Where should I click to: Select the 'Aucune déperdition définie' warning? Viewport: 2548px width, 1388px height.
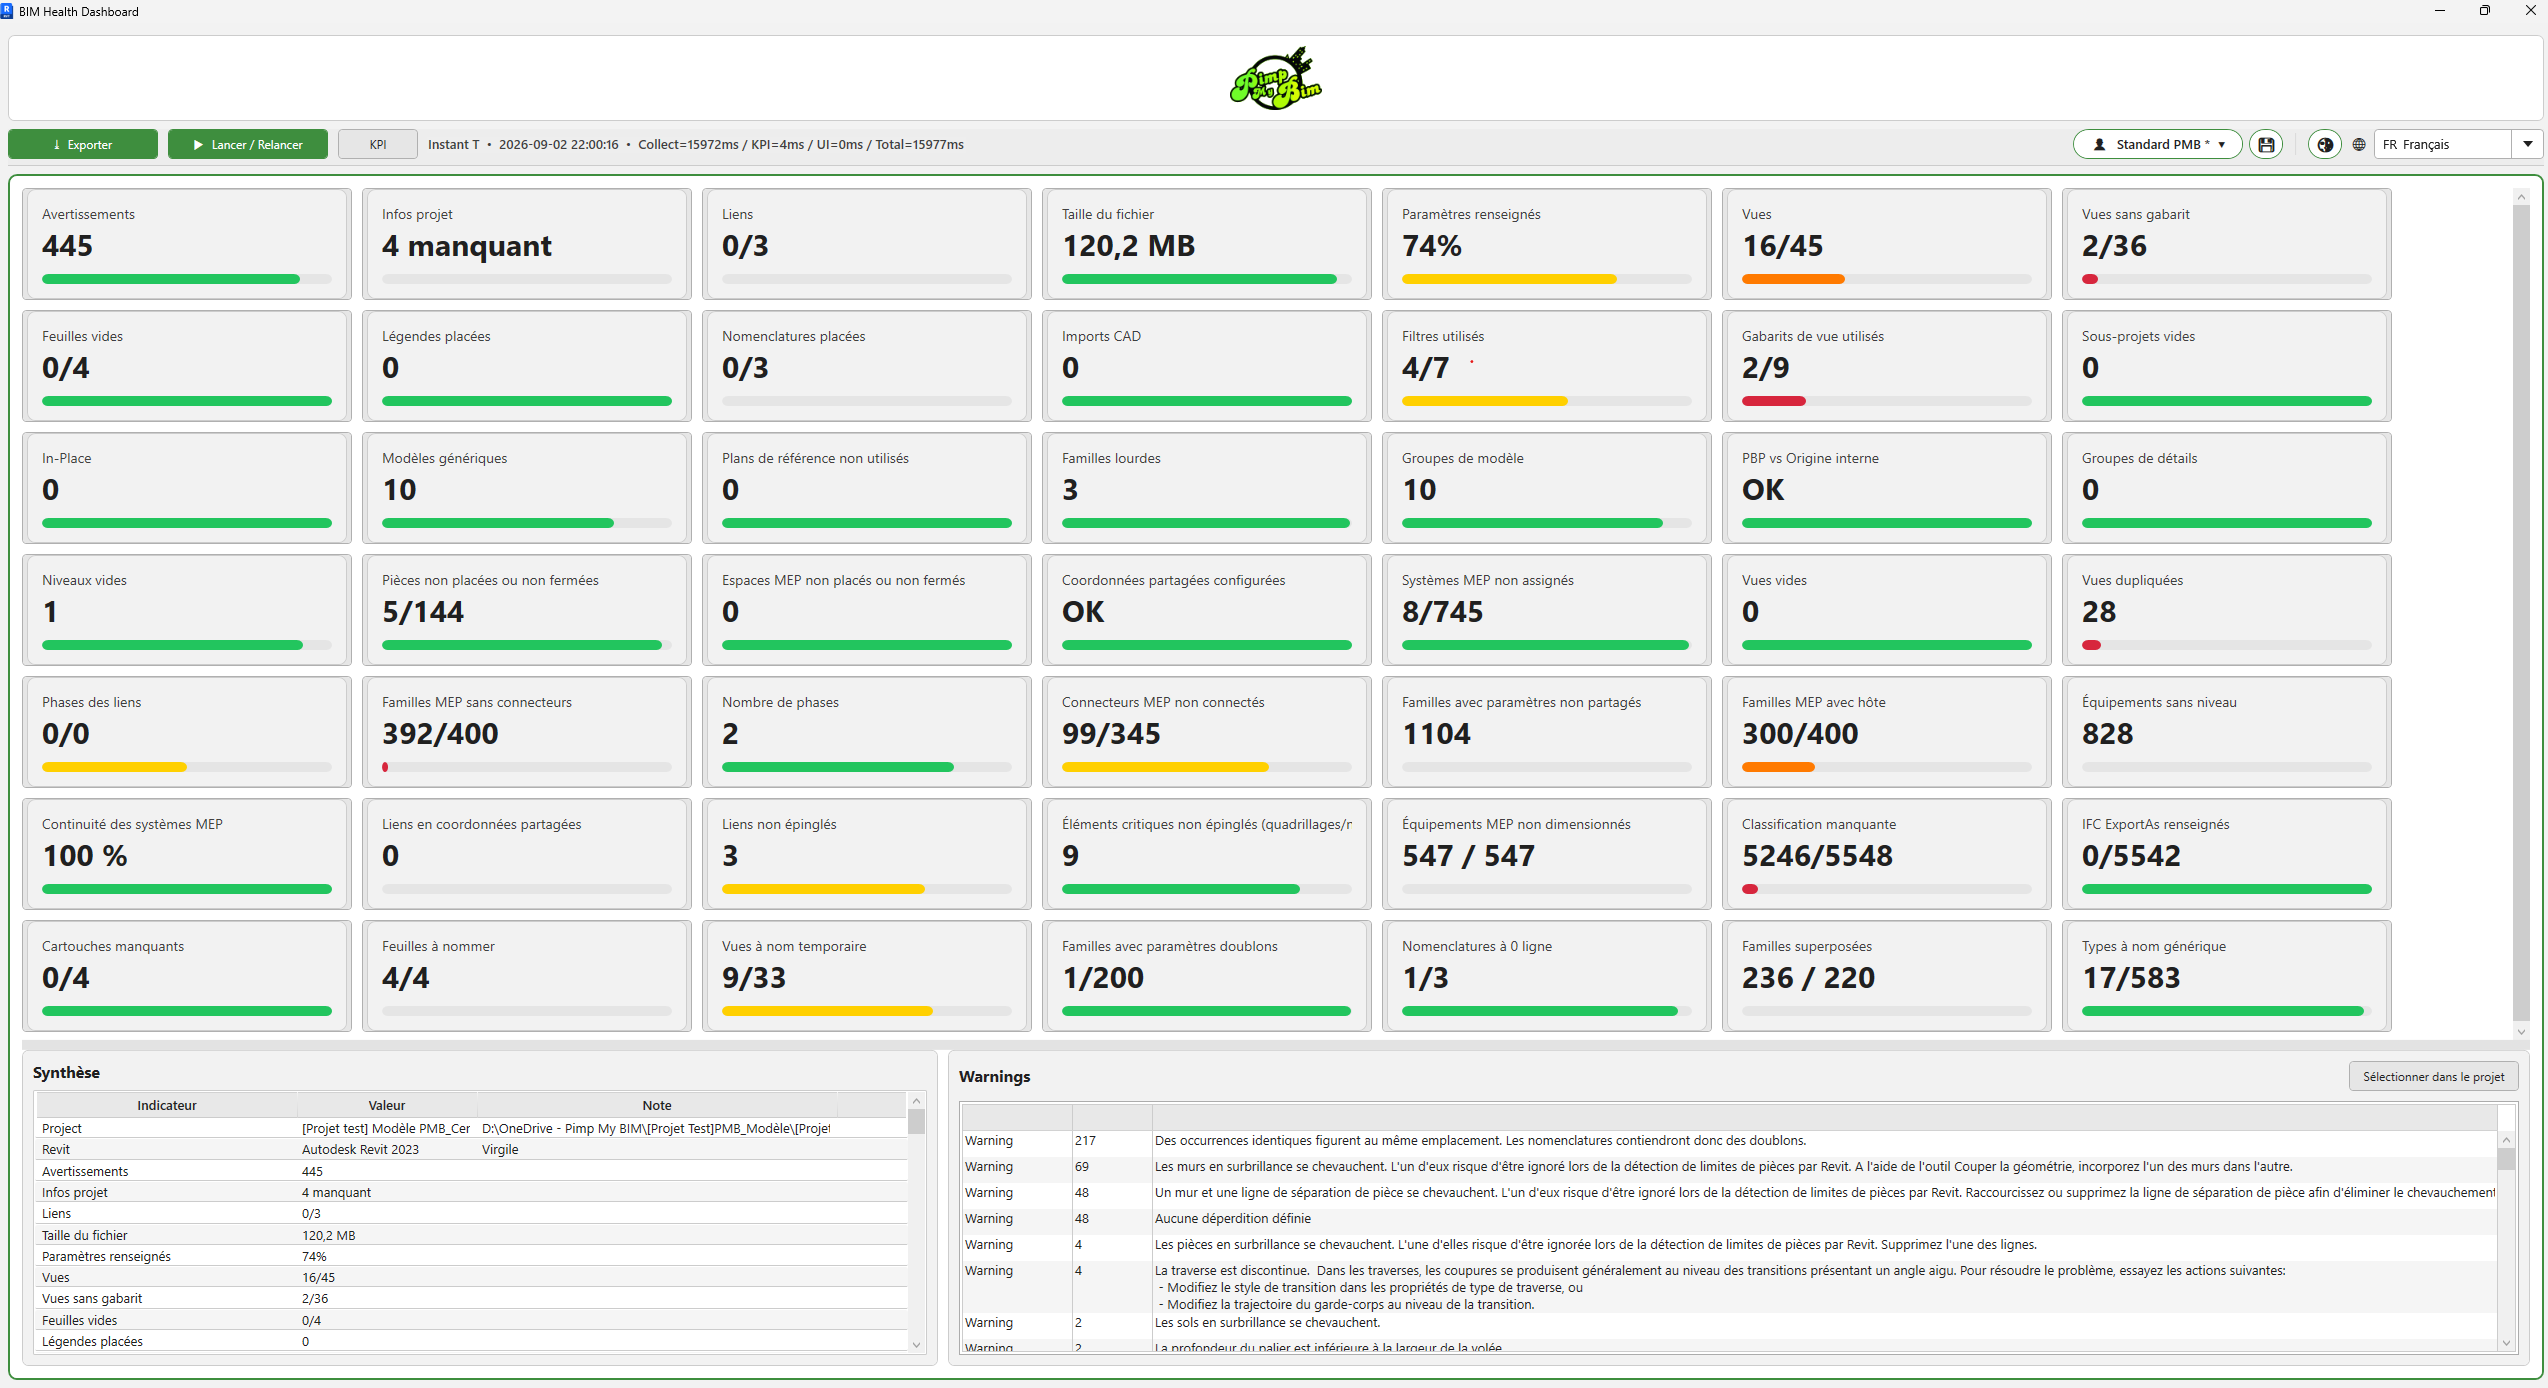1728,1219
